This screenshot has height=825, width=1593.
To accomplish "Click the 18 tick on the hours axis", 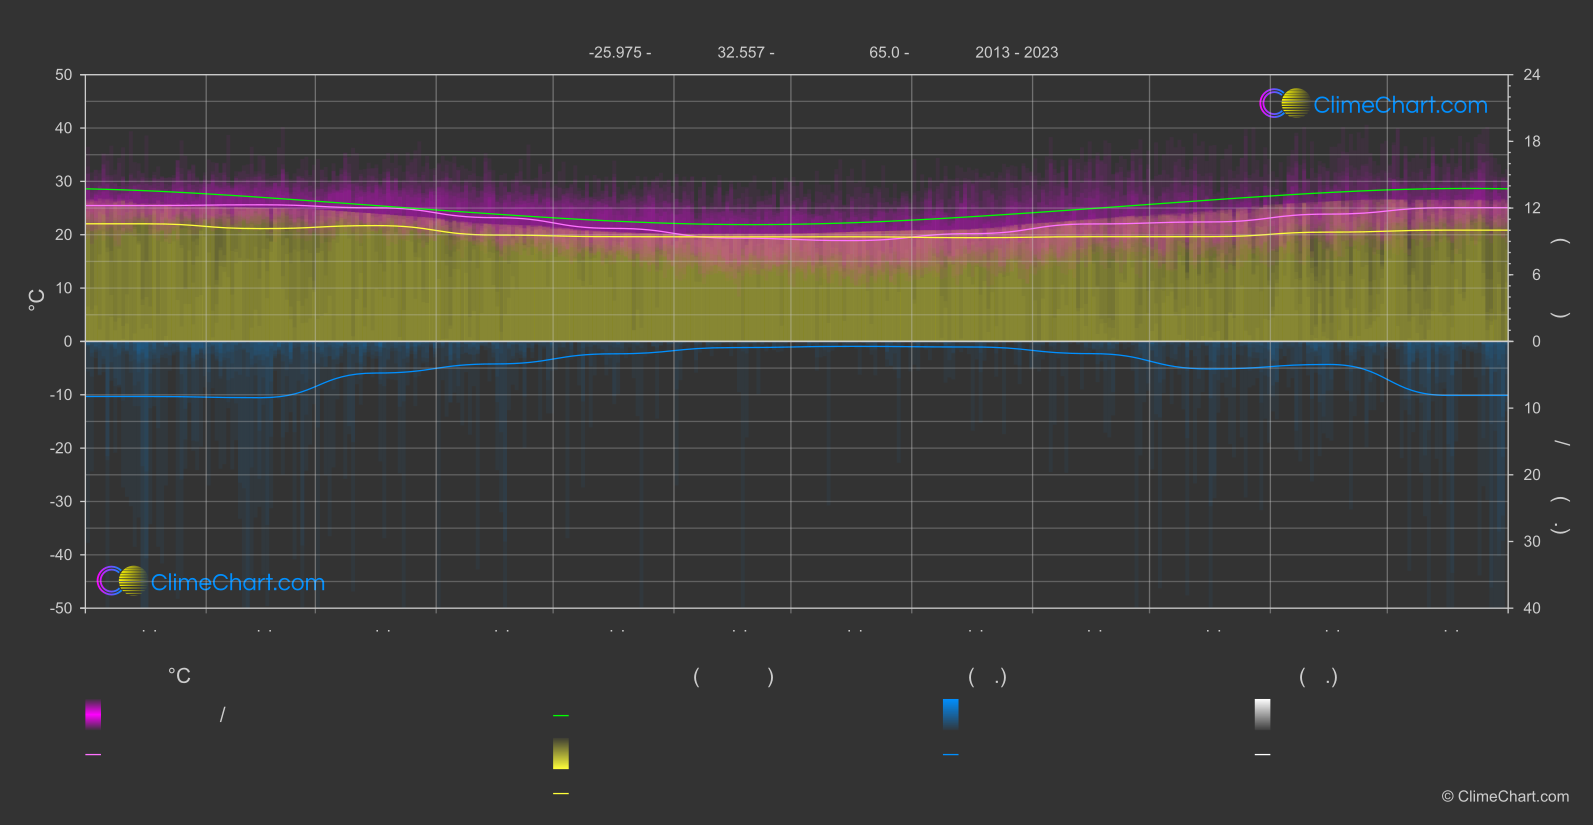I will (1532, 142).
